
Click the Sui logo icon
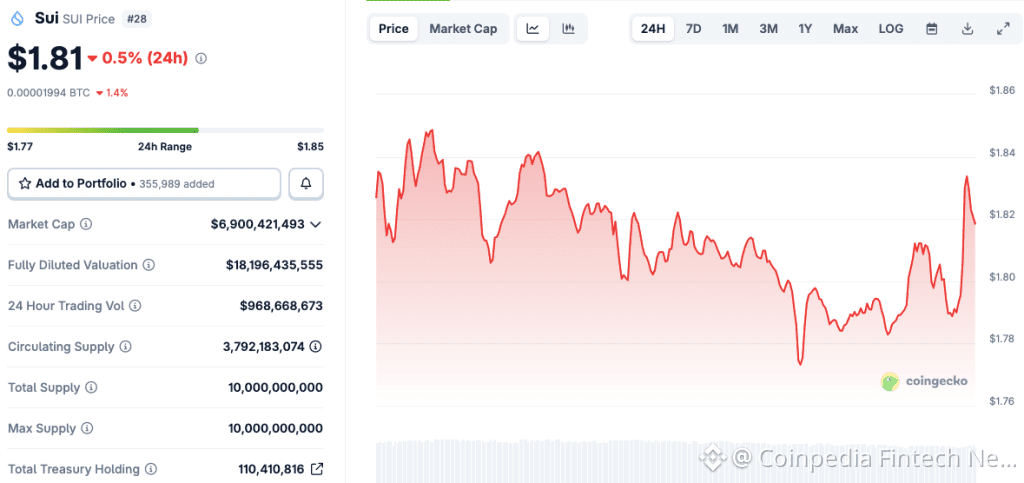tap(17, 18)
